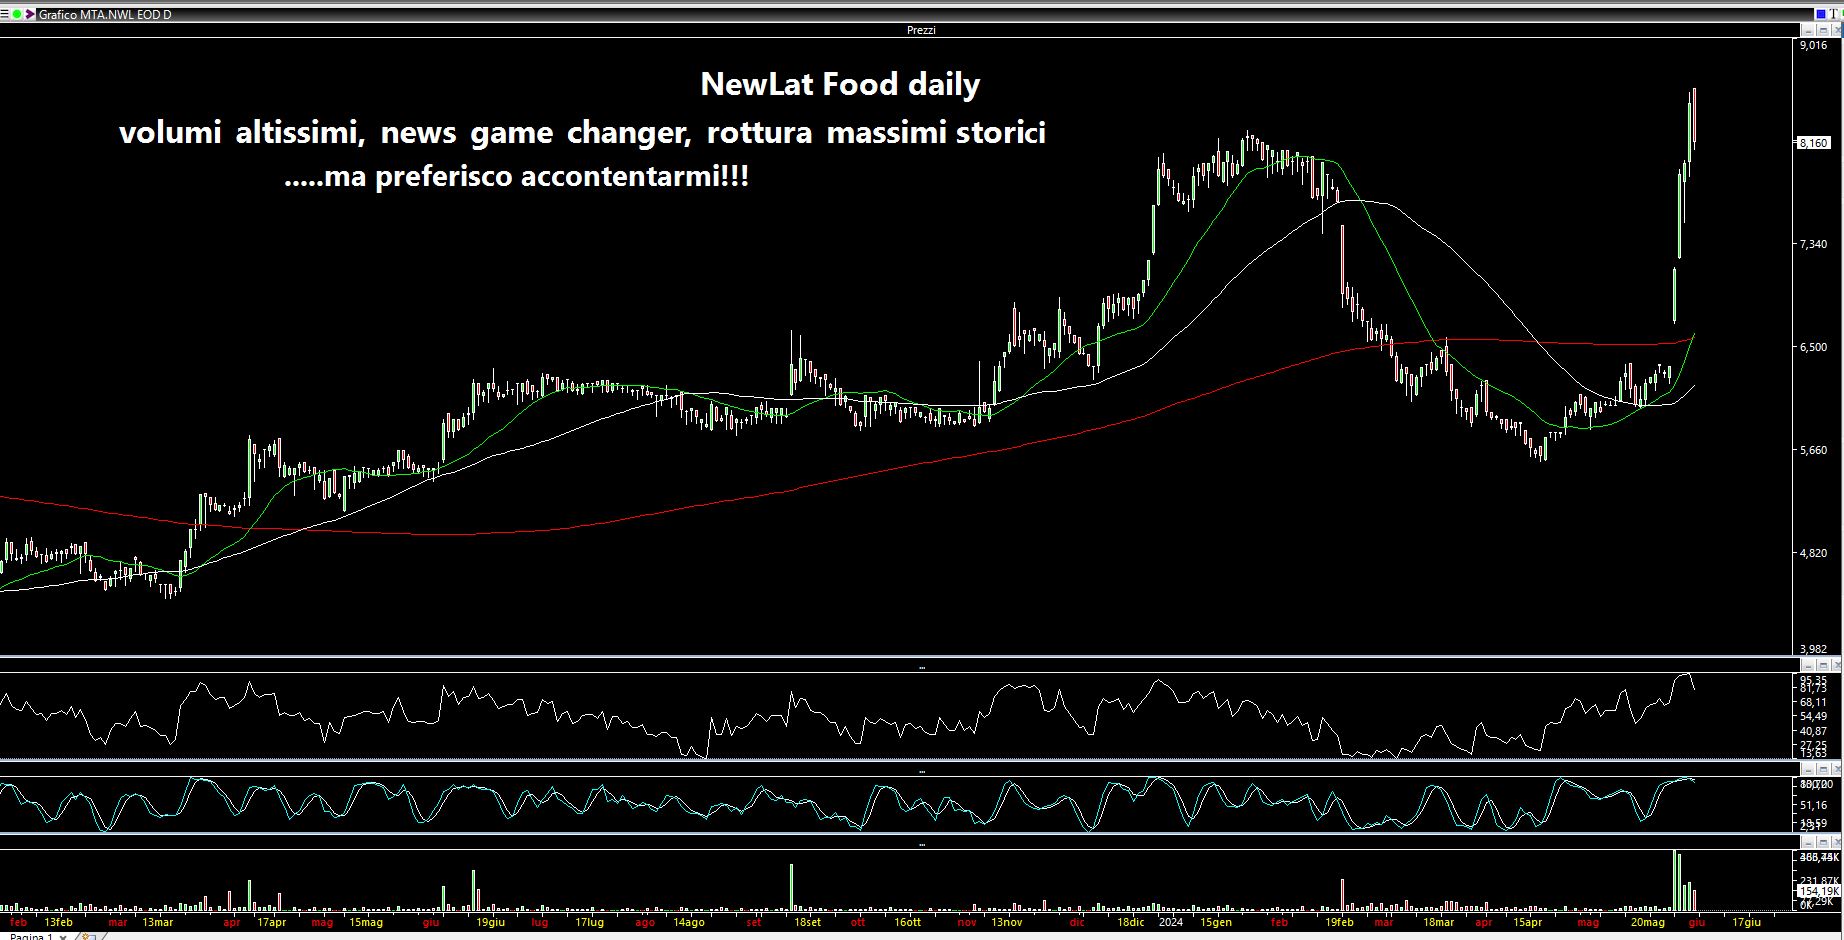1844x940 pixels.
Task: Select the NewLat Food daily annotation
Action: click(840, 84)
